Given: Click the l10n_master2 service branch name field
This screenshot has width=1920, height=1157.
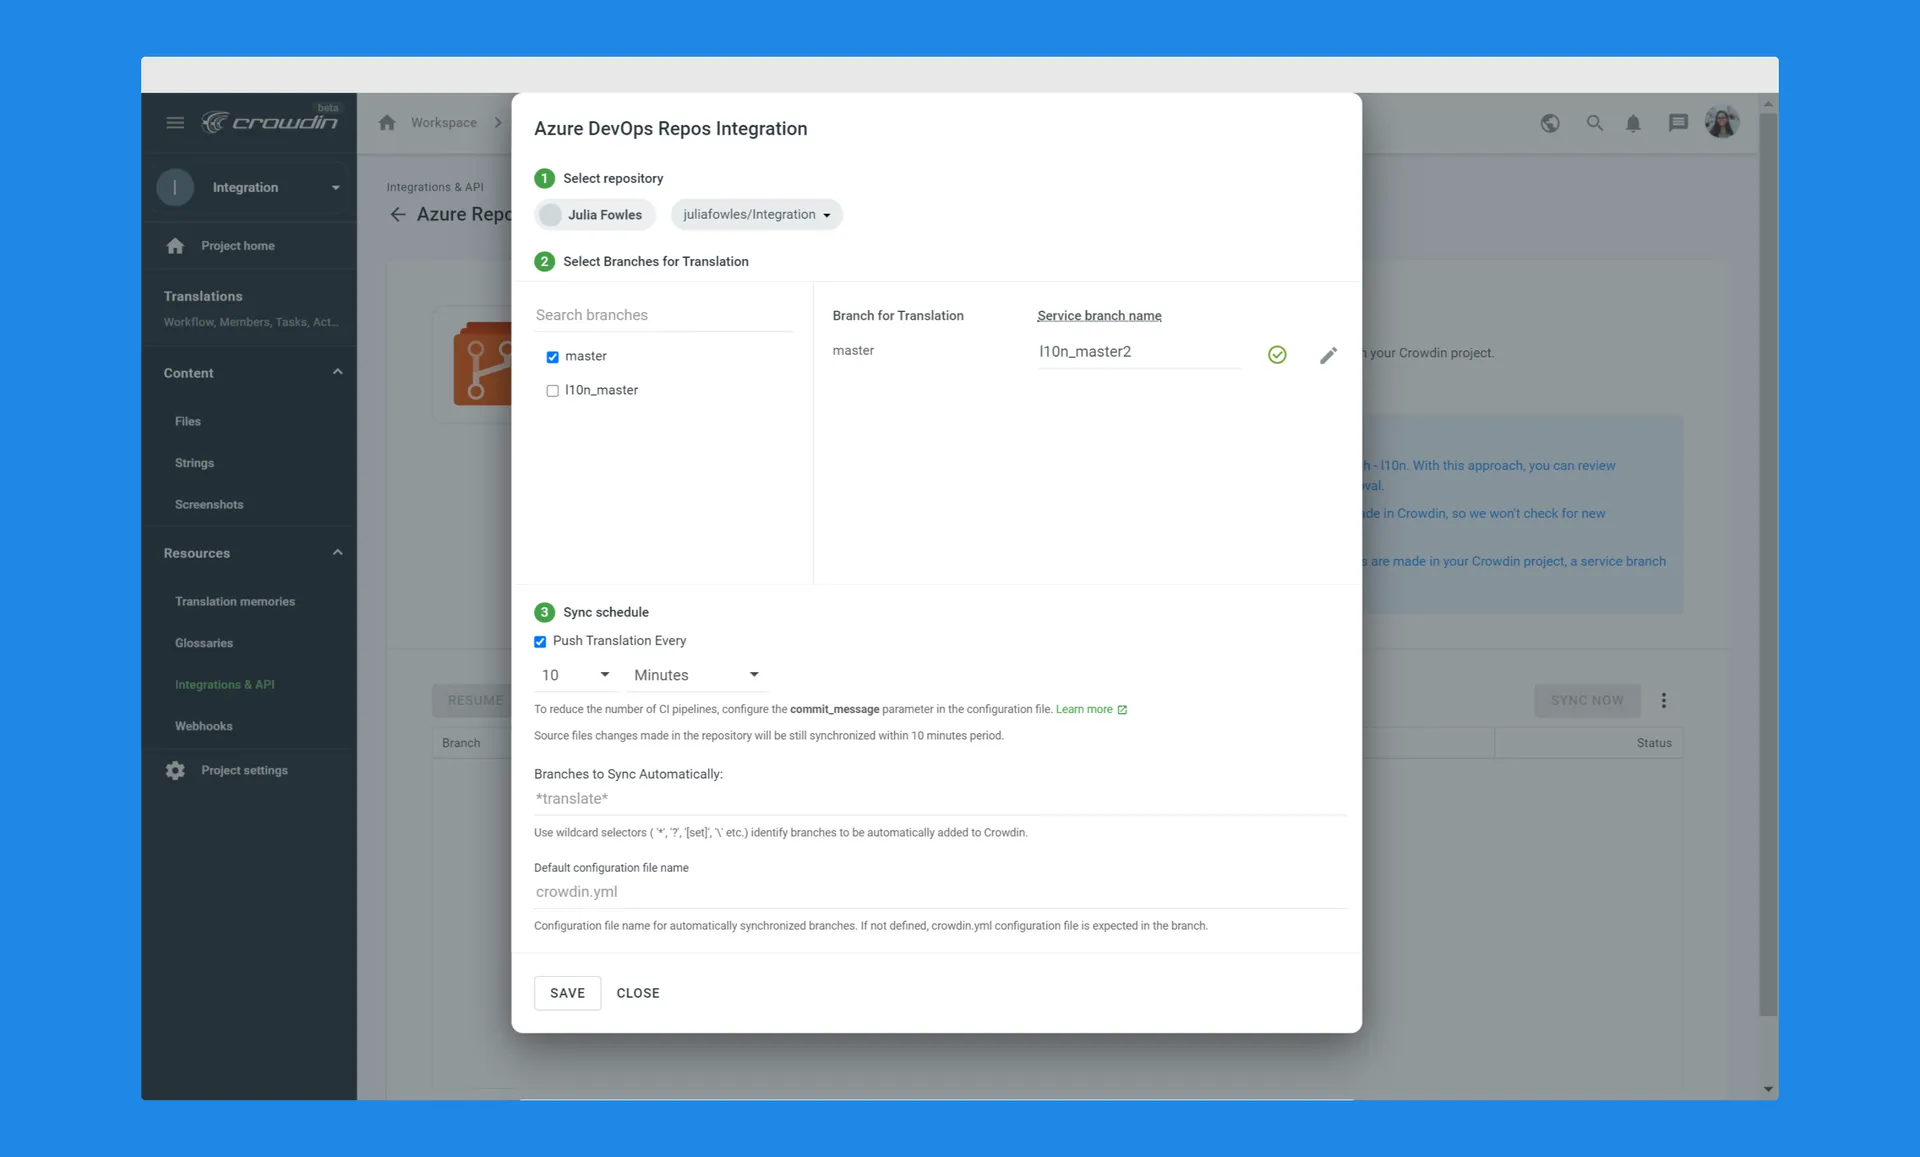Looking at the screenshot, I should click(1138, 352).
